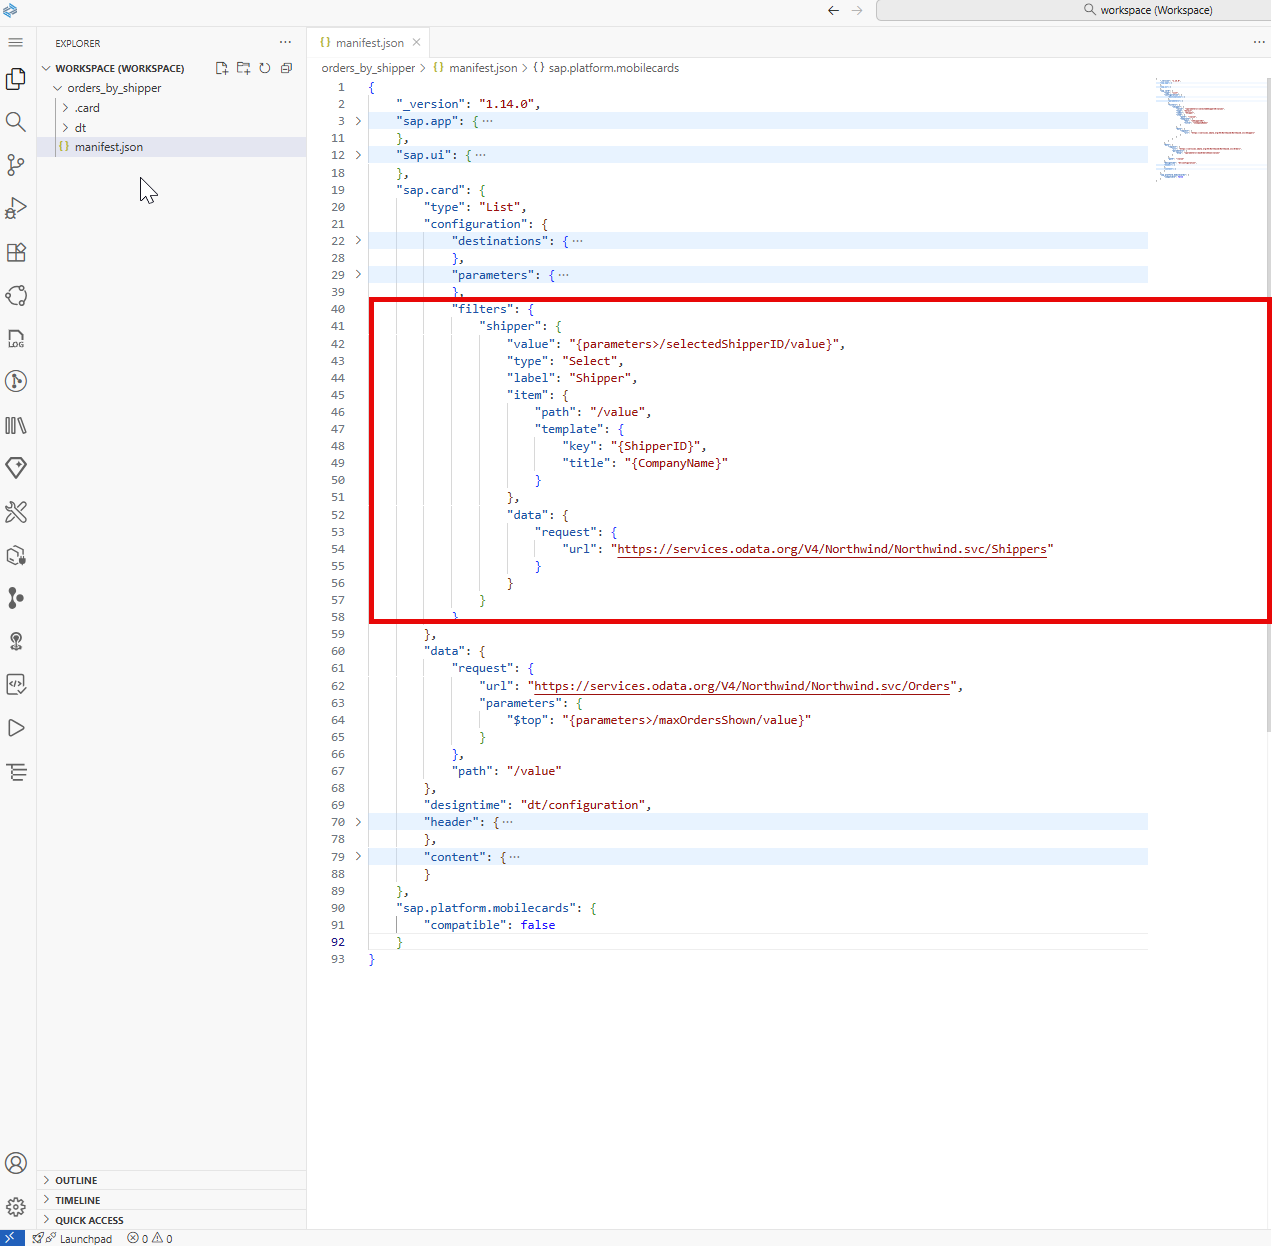Screen dimensions: 1272x1246
Task: Unfold the "parameters" block on line 29
Action: 358,275
